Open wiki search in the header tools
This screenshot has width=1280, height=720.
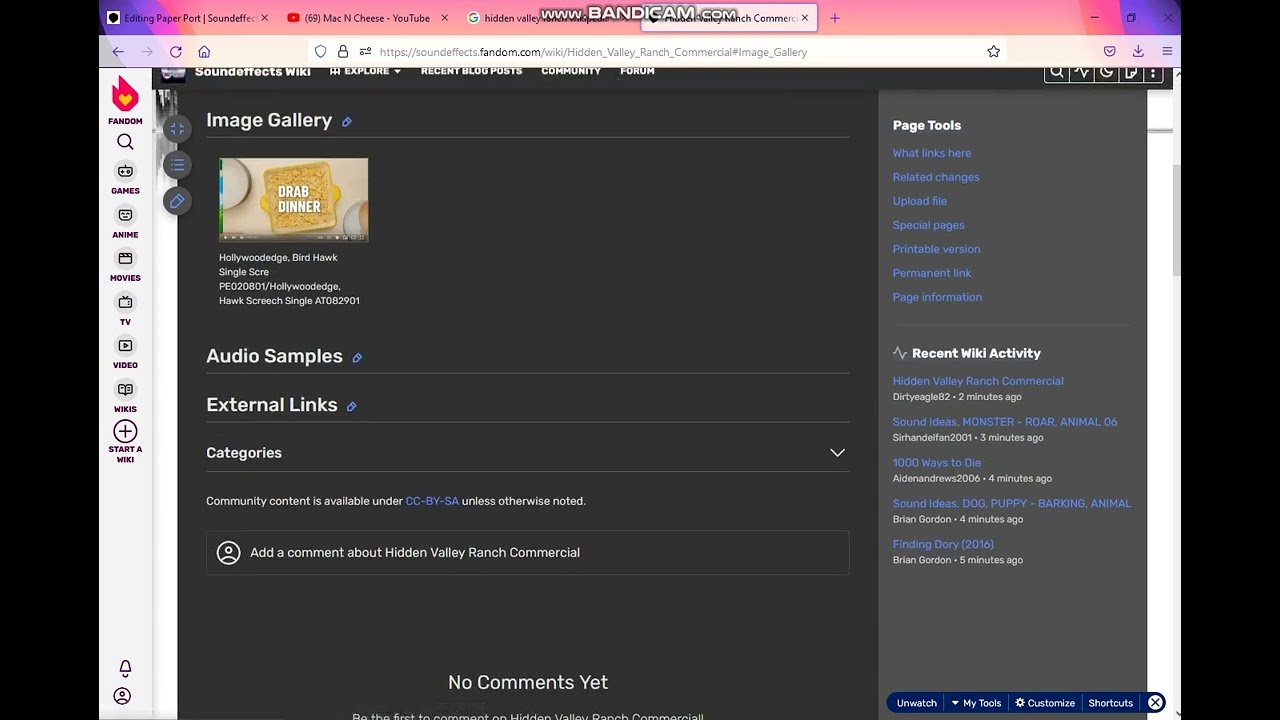click(1057, 72)
